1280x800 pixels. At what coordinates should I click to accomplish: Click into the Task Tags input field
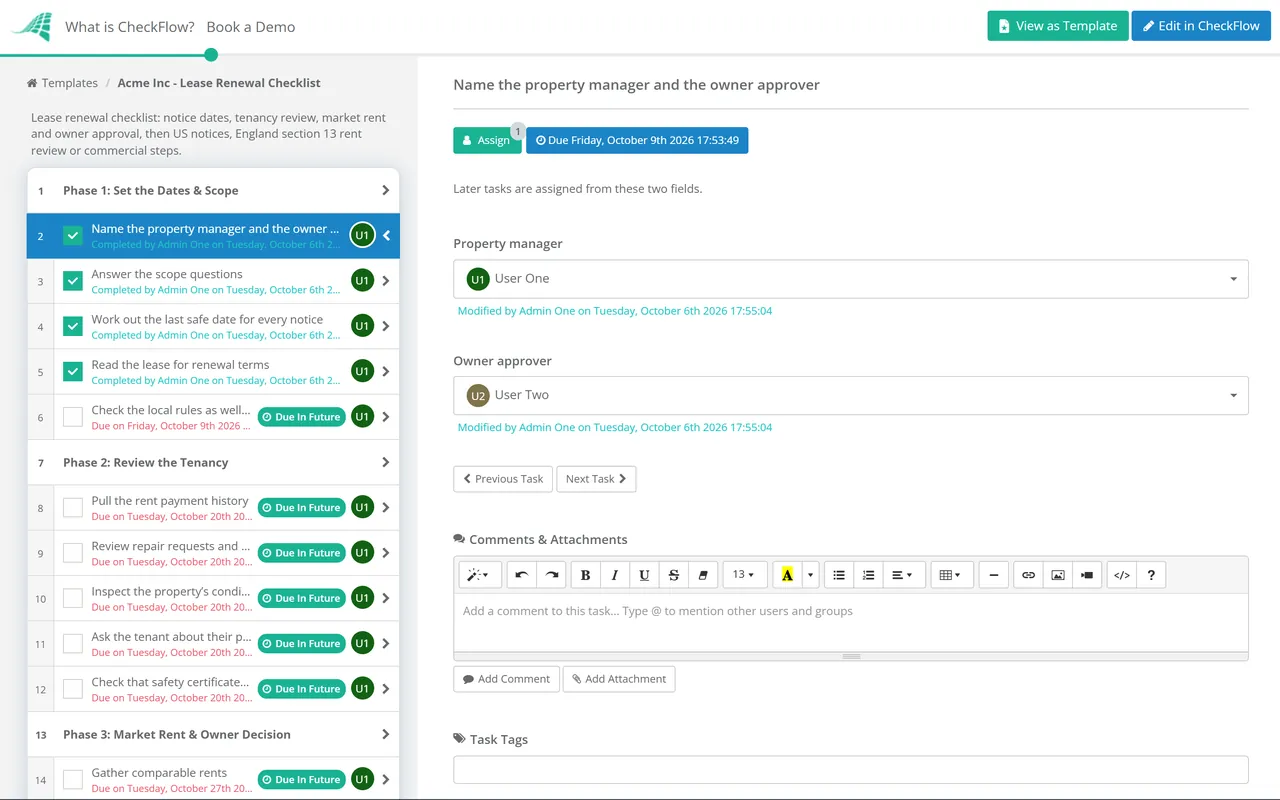pos(851,770)
